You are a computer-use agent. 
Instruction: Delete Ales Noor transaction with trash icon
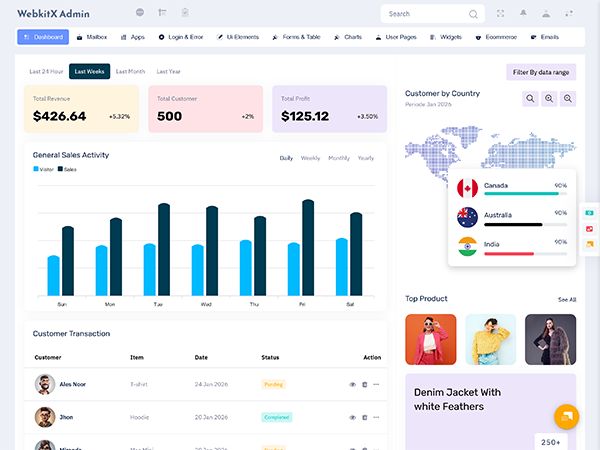[364, 384]
